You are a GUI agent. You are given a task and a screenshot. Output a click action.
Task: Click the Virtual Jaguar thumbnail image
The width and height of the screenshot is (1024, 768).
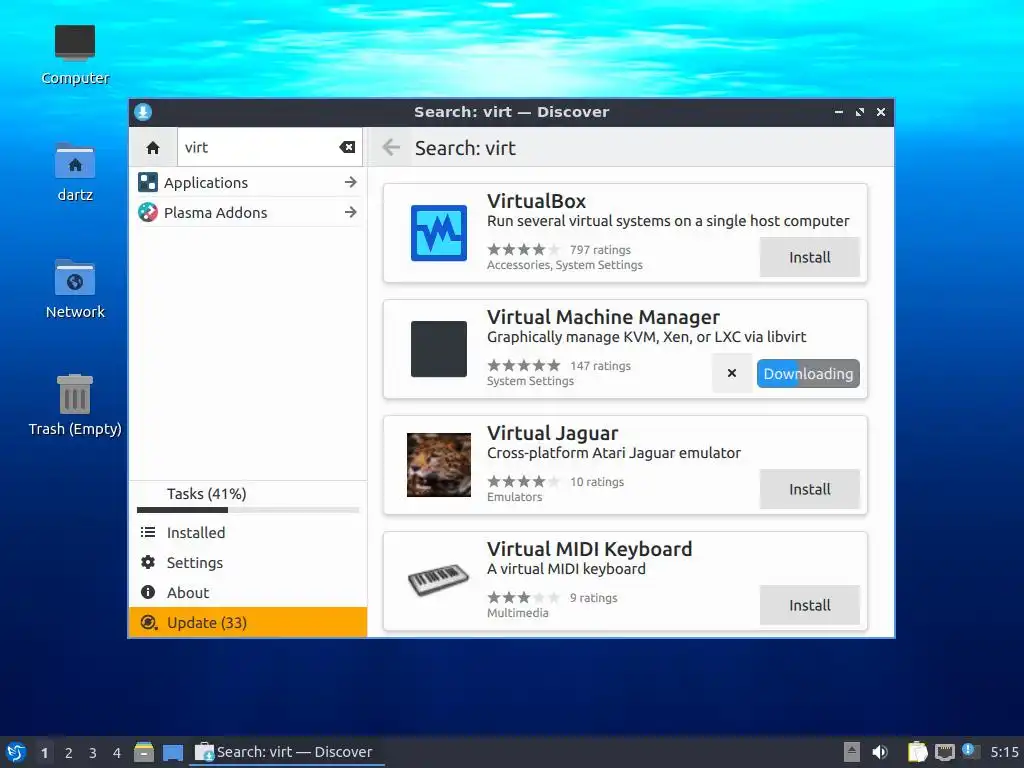(438, 465)
